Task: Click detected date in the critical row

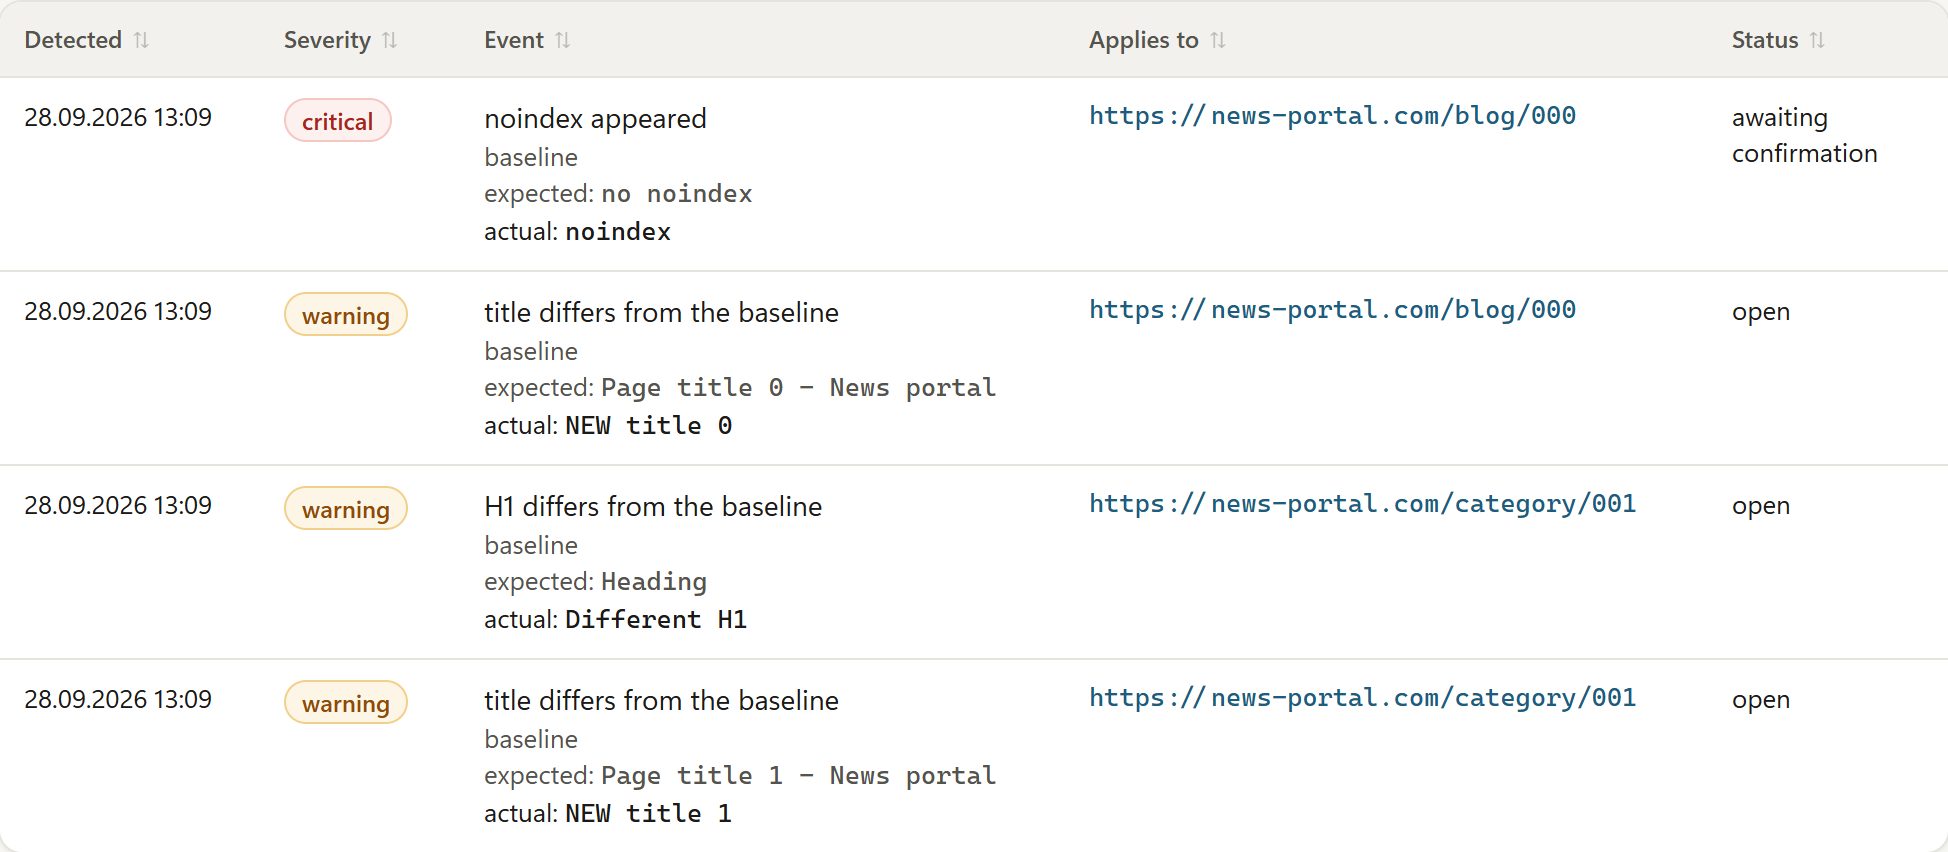Action: click(118, 118)
